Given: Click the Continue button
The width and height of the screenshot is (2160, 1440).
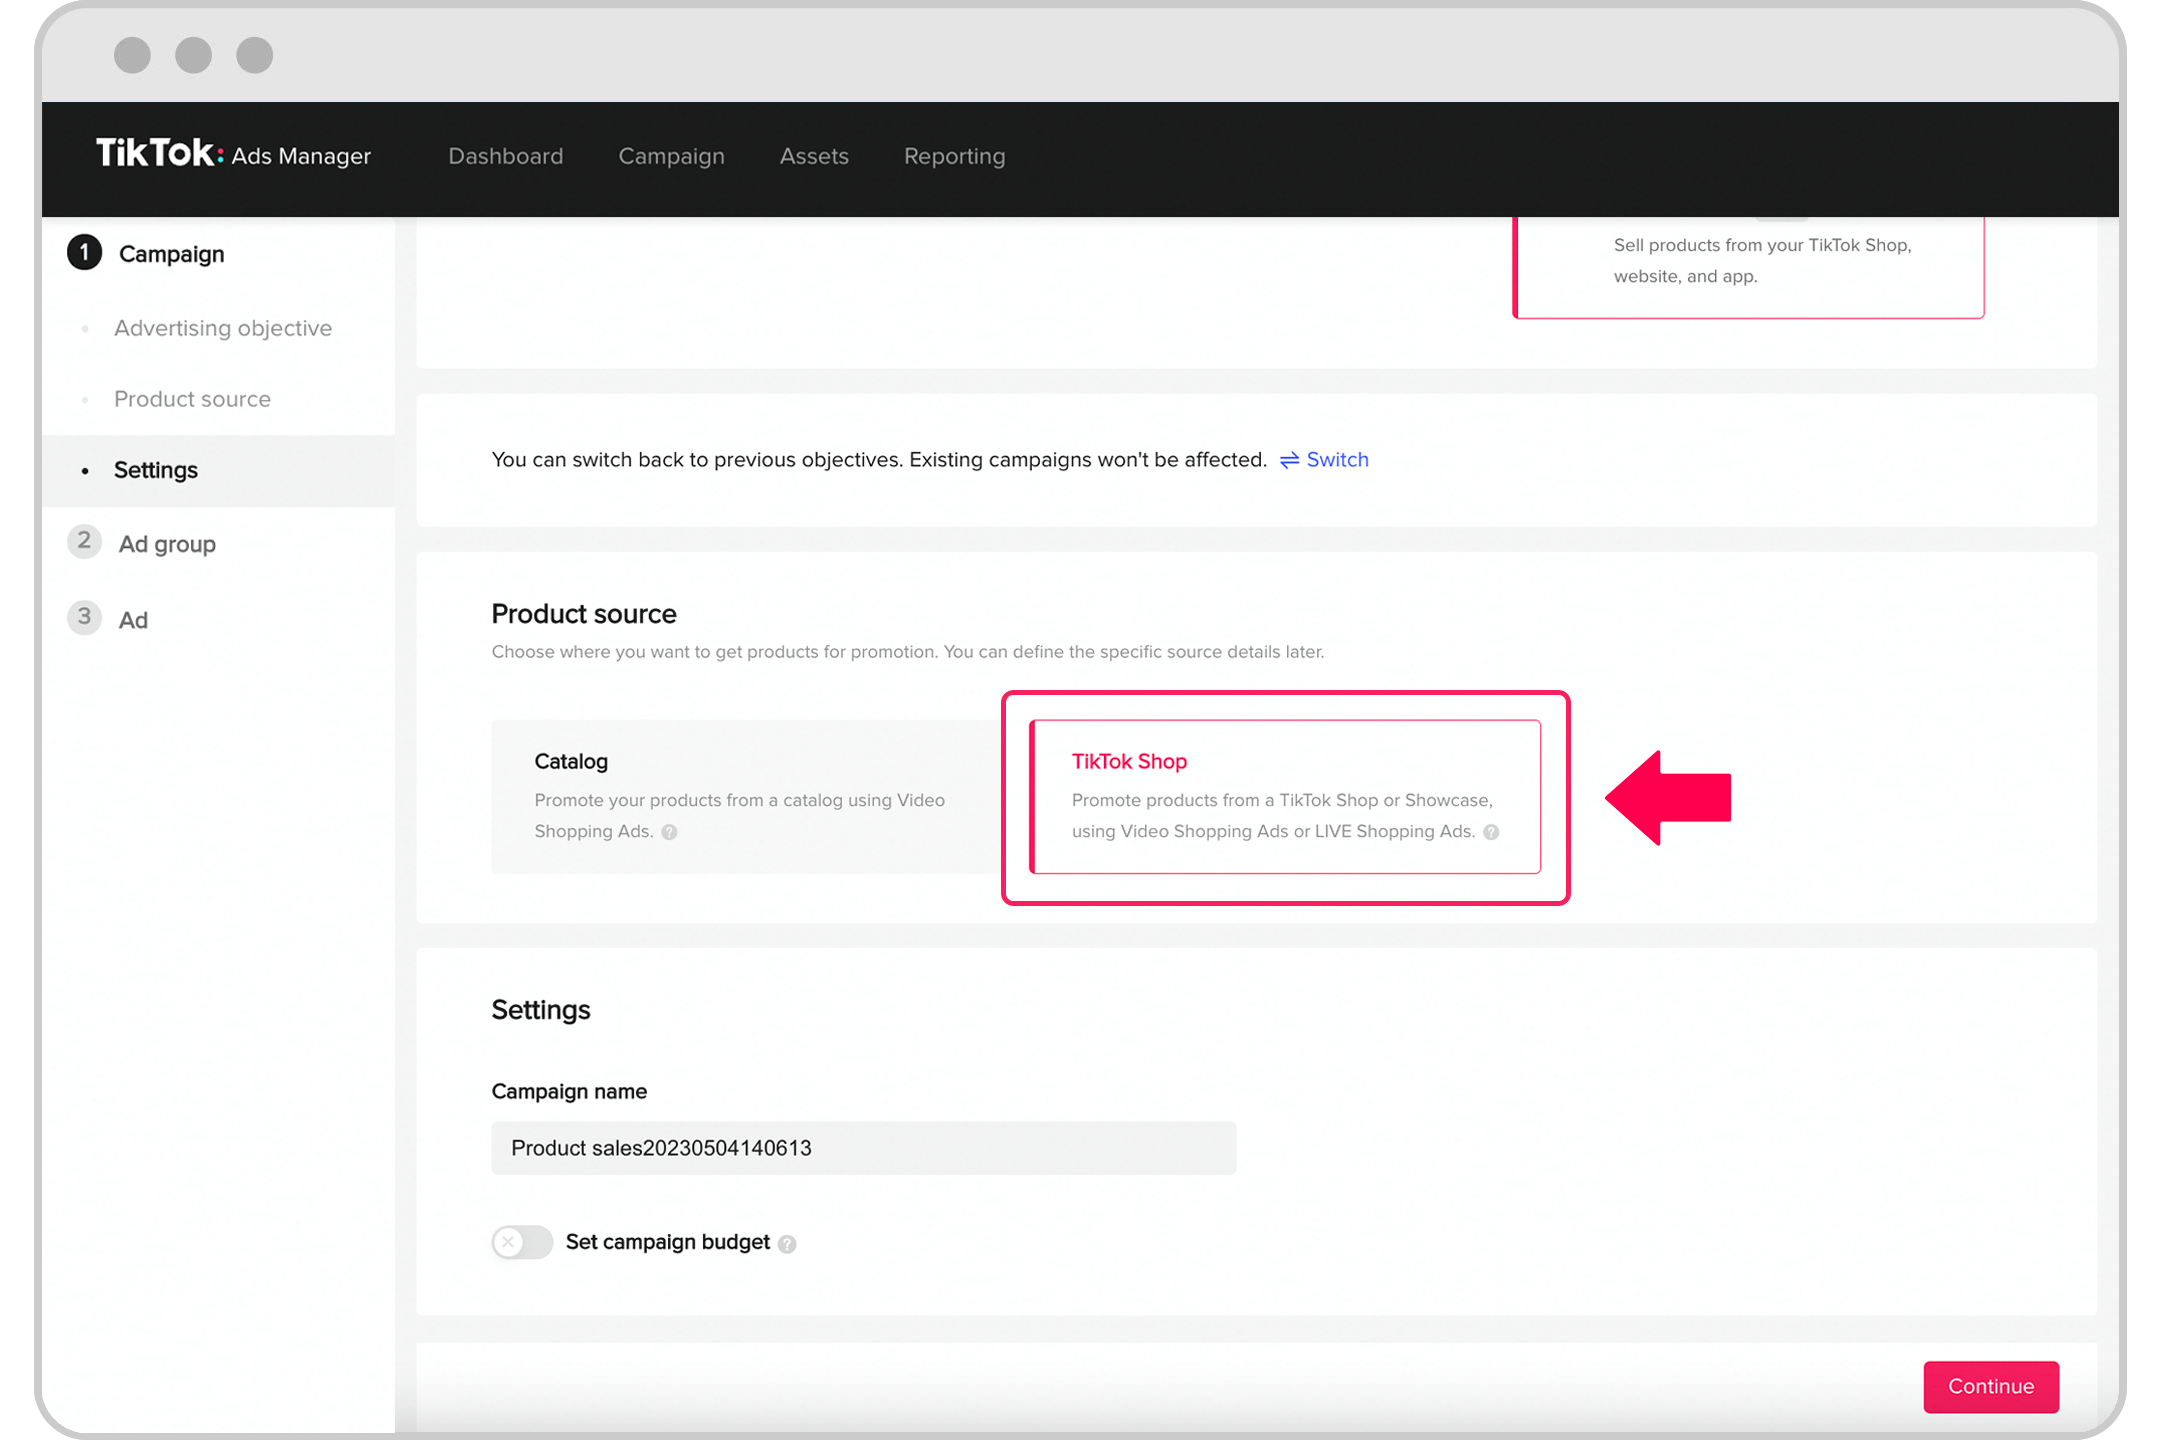Looking at the screenshot, I should [x=1990, y=1386].
